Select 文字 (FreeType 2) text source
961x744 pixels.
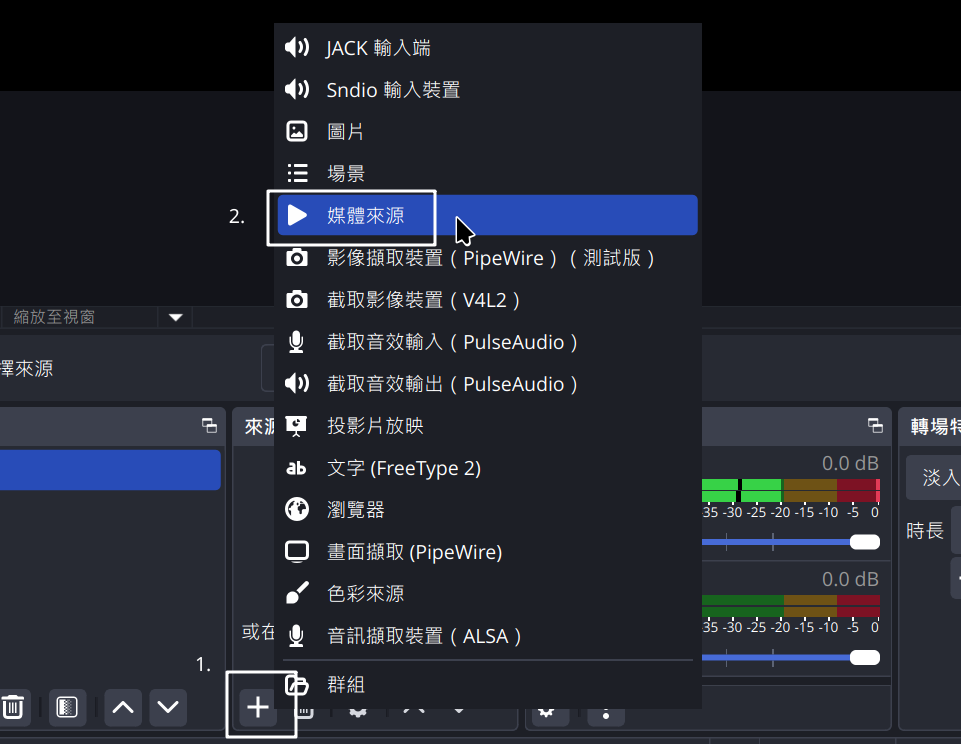[x=487, y=468]
